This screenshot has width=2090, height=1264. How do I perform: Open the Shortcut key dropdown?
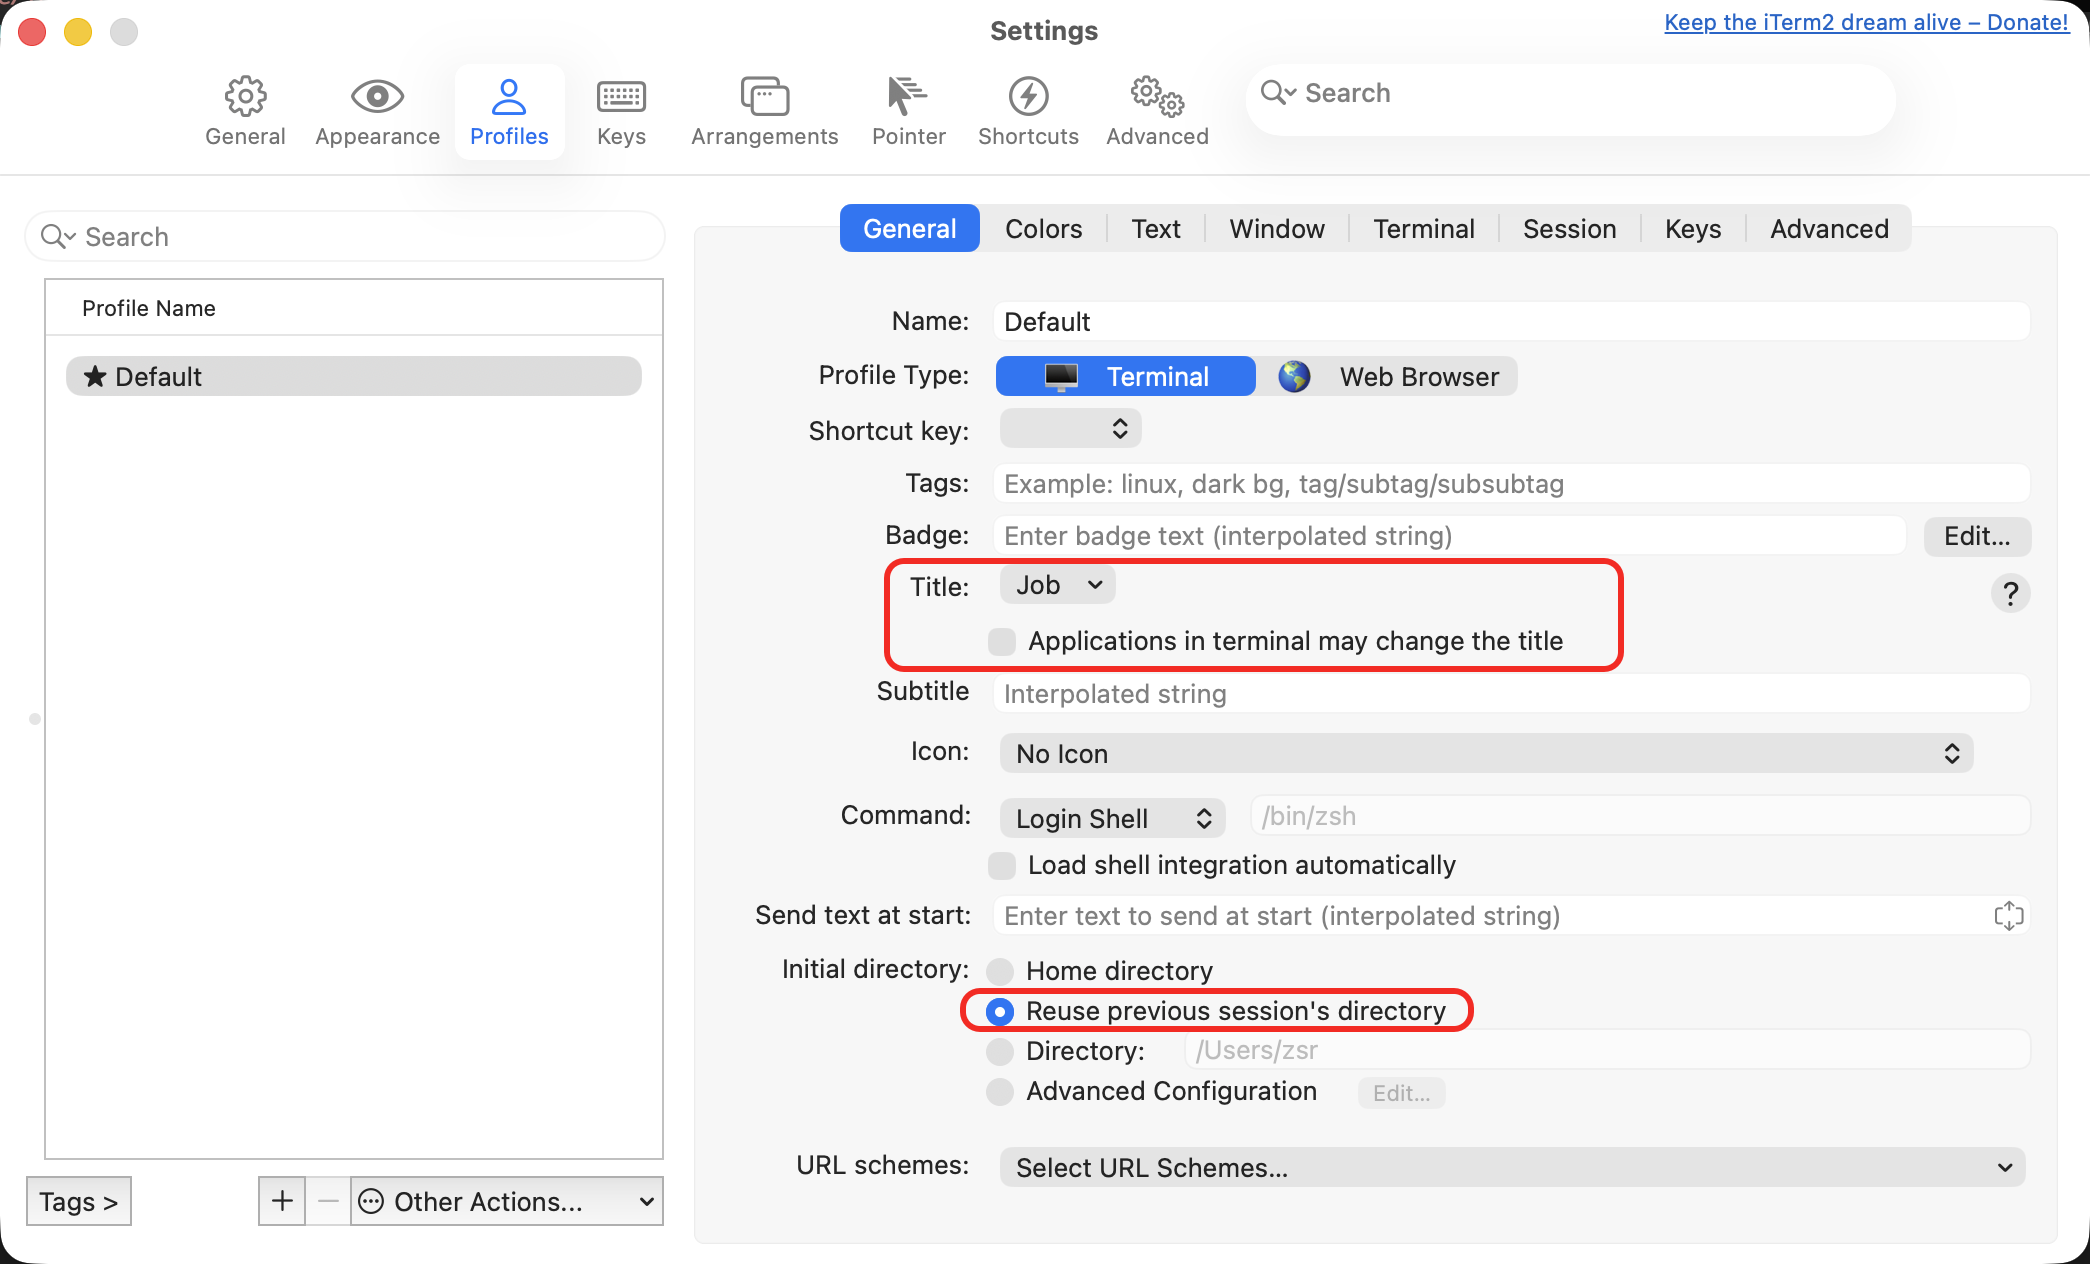(1070, 429)
